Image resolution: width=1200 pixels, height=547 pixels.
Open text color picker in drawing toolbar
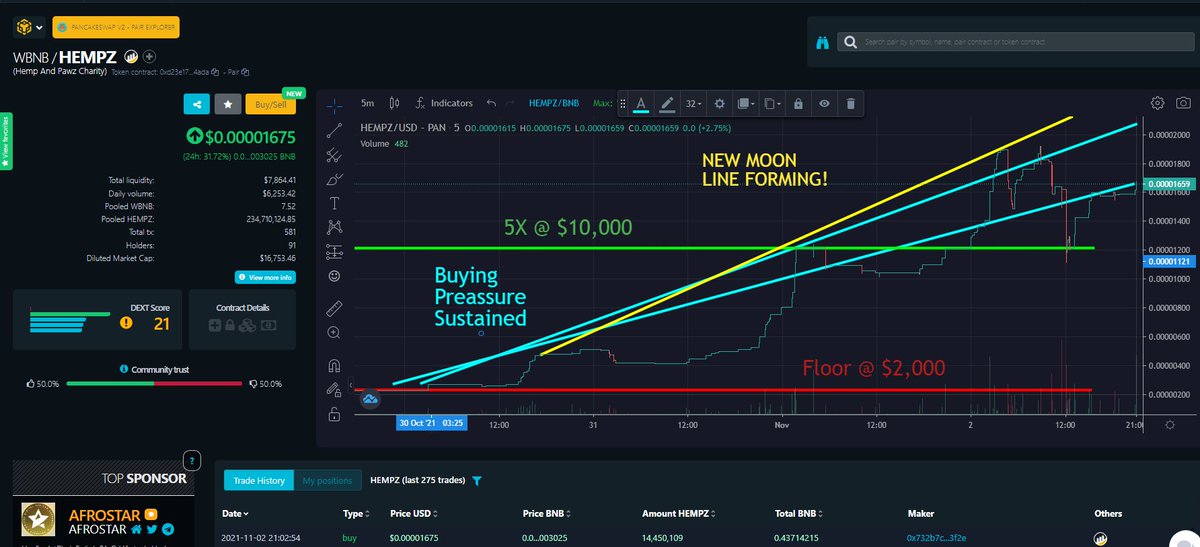tap(641, 104)
